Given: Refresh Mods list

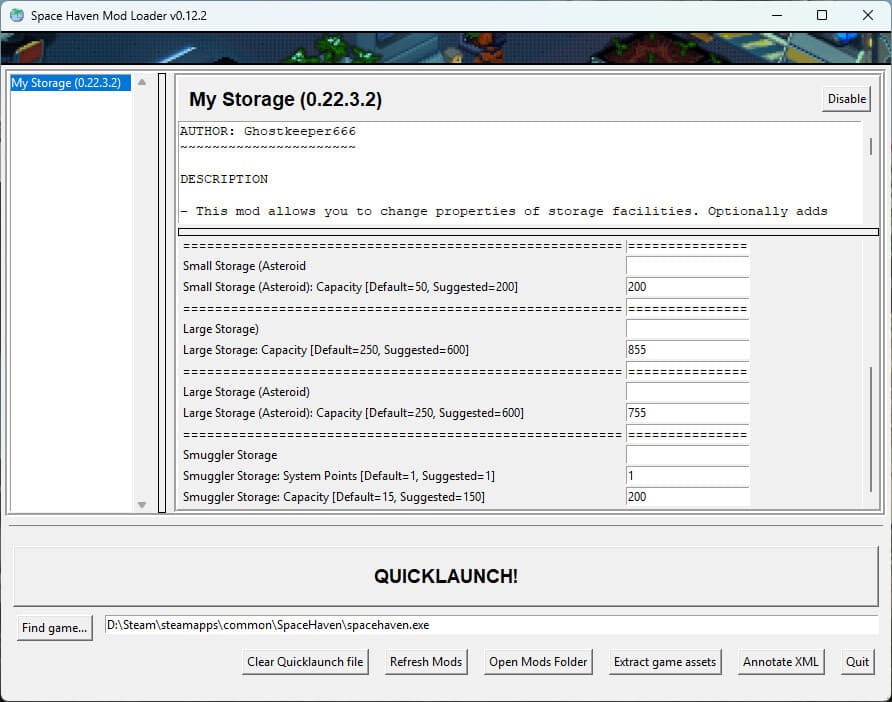Looking at the screenshot, I should tap(426, 662).
